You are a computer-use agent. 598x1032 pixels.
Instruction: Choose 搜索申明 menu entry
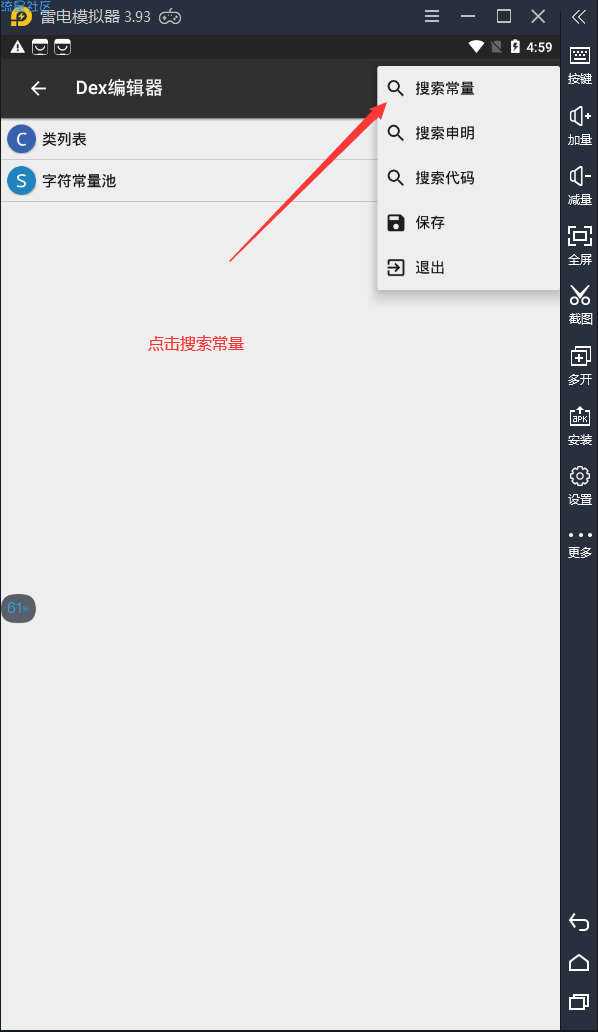[468, 133]
